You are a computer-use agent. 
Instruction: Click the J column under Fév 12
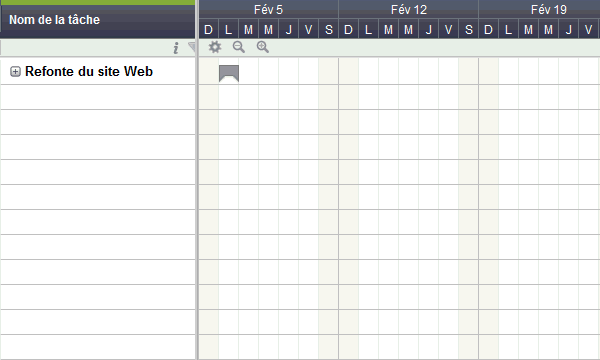pyautogui.click(x=429, y=29)
